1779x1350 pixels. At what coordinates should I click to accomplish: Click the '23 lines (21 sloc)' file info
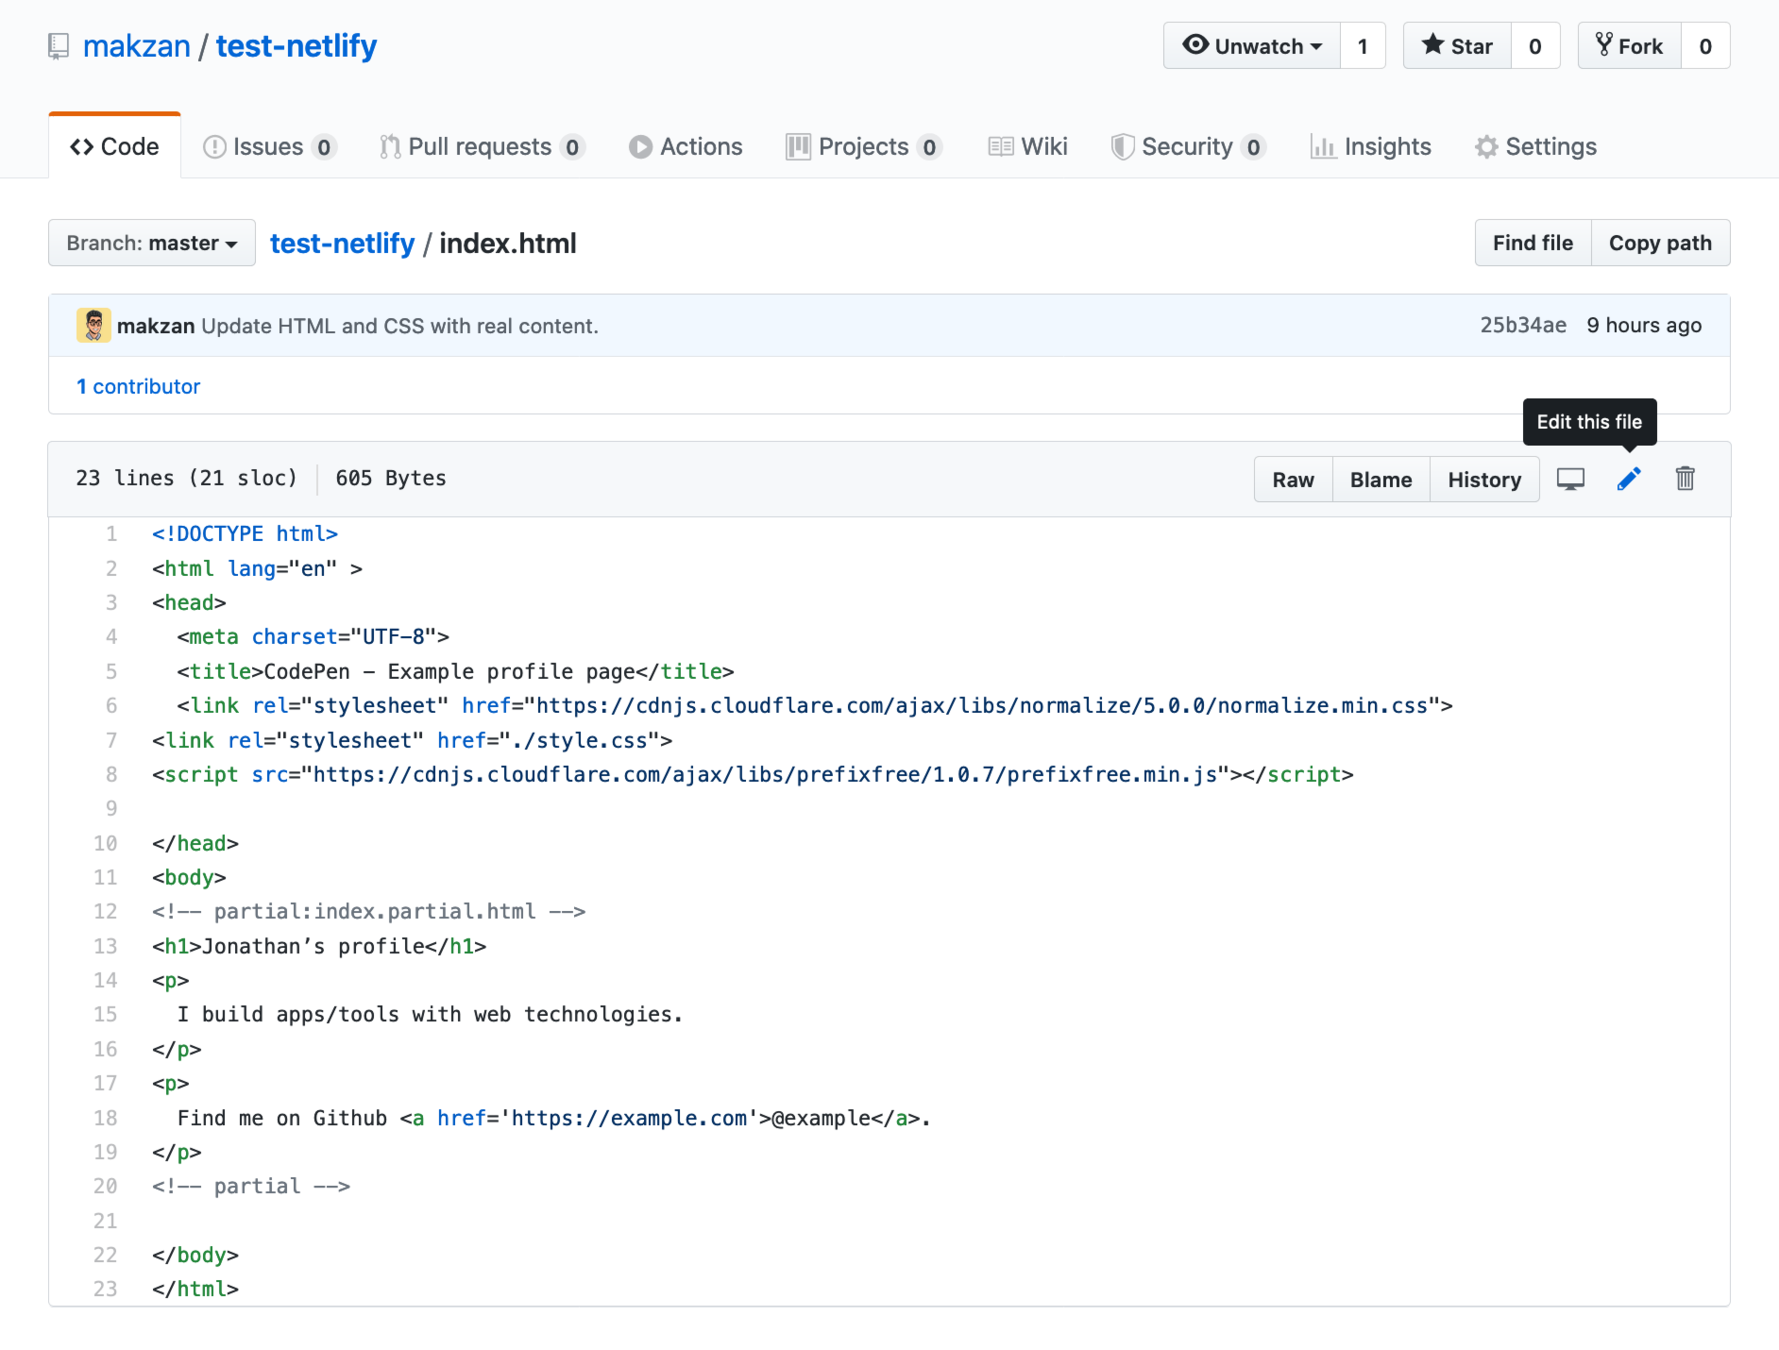tap(187, 478)
